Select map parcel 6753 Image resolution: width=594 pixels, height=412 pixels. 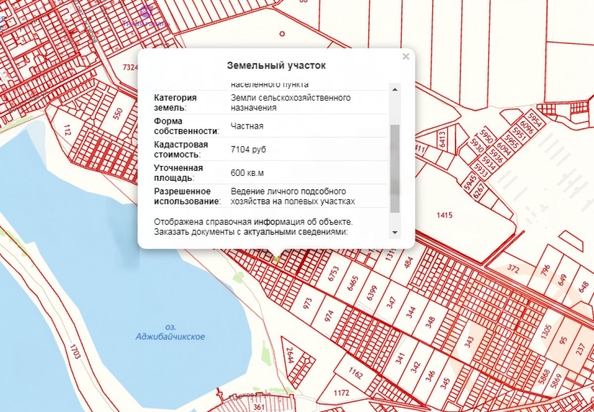click(333, 274)
